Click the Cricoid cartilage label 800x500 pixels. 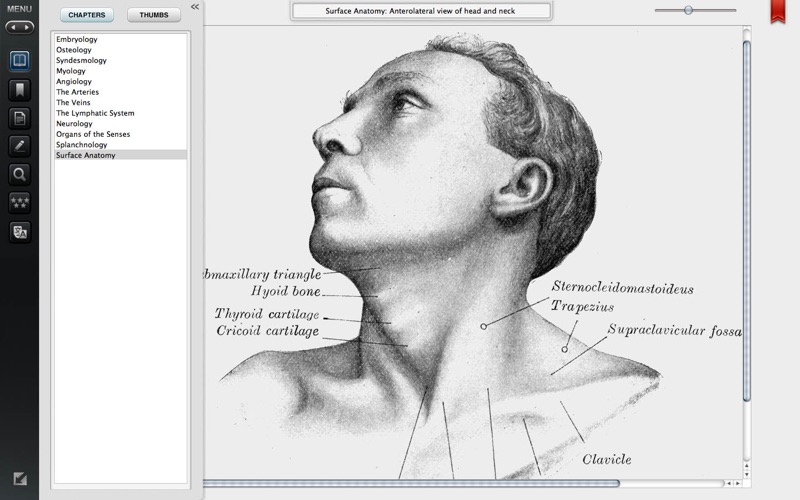(x=268, y=331)
